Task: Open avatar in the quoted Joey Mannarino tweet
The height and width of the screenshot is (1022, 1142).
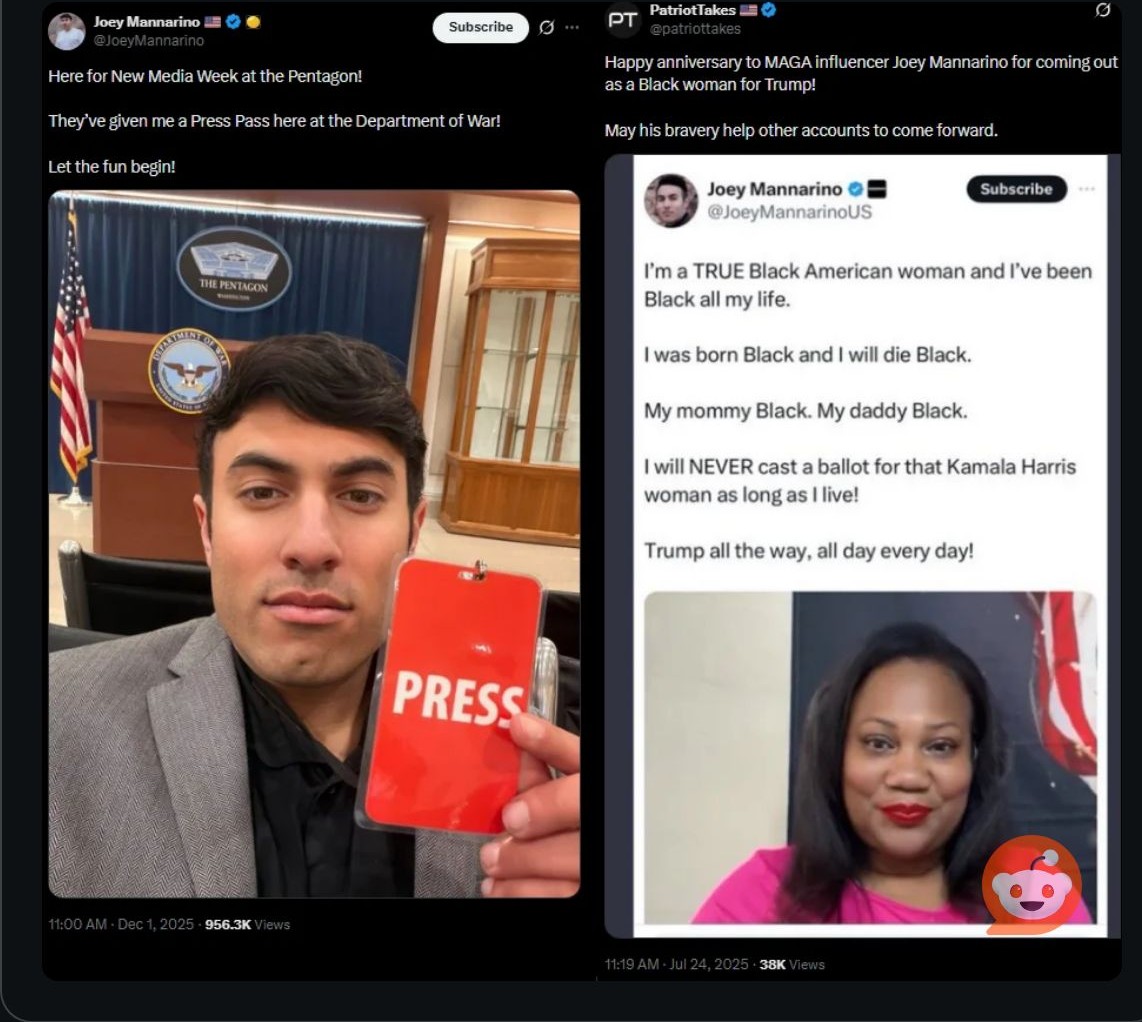Action: (670, 200)
